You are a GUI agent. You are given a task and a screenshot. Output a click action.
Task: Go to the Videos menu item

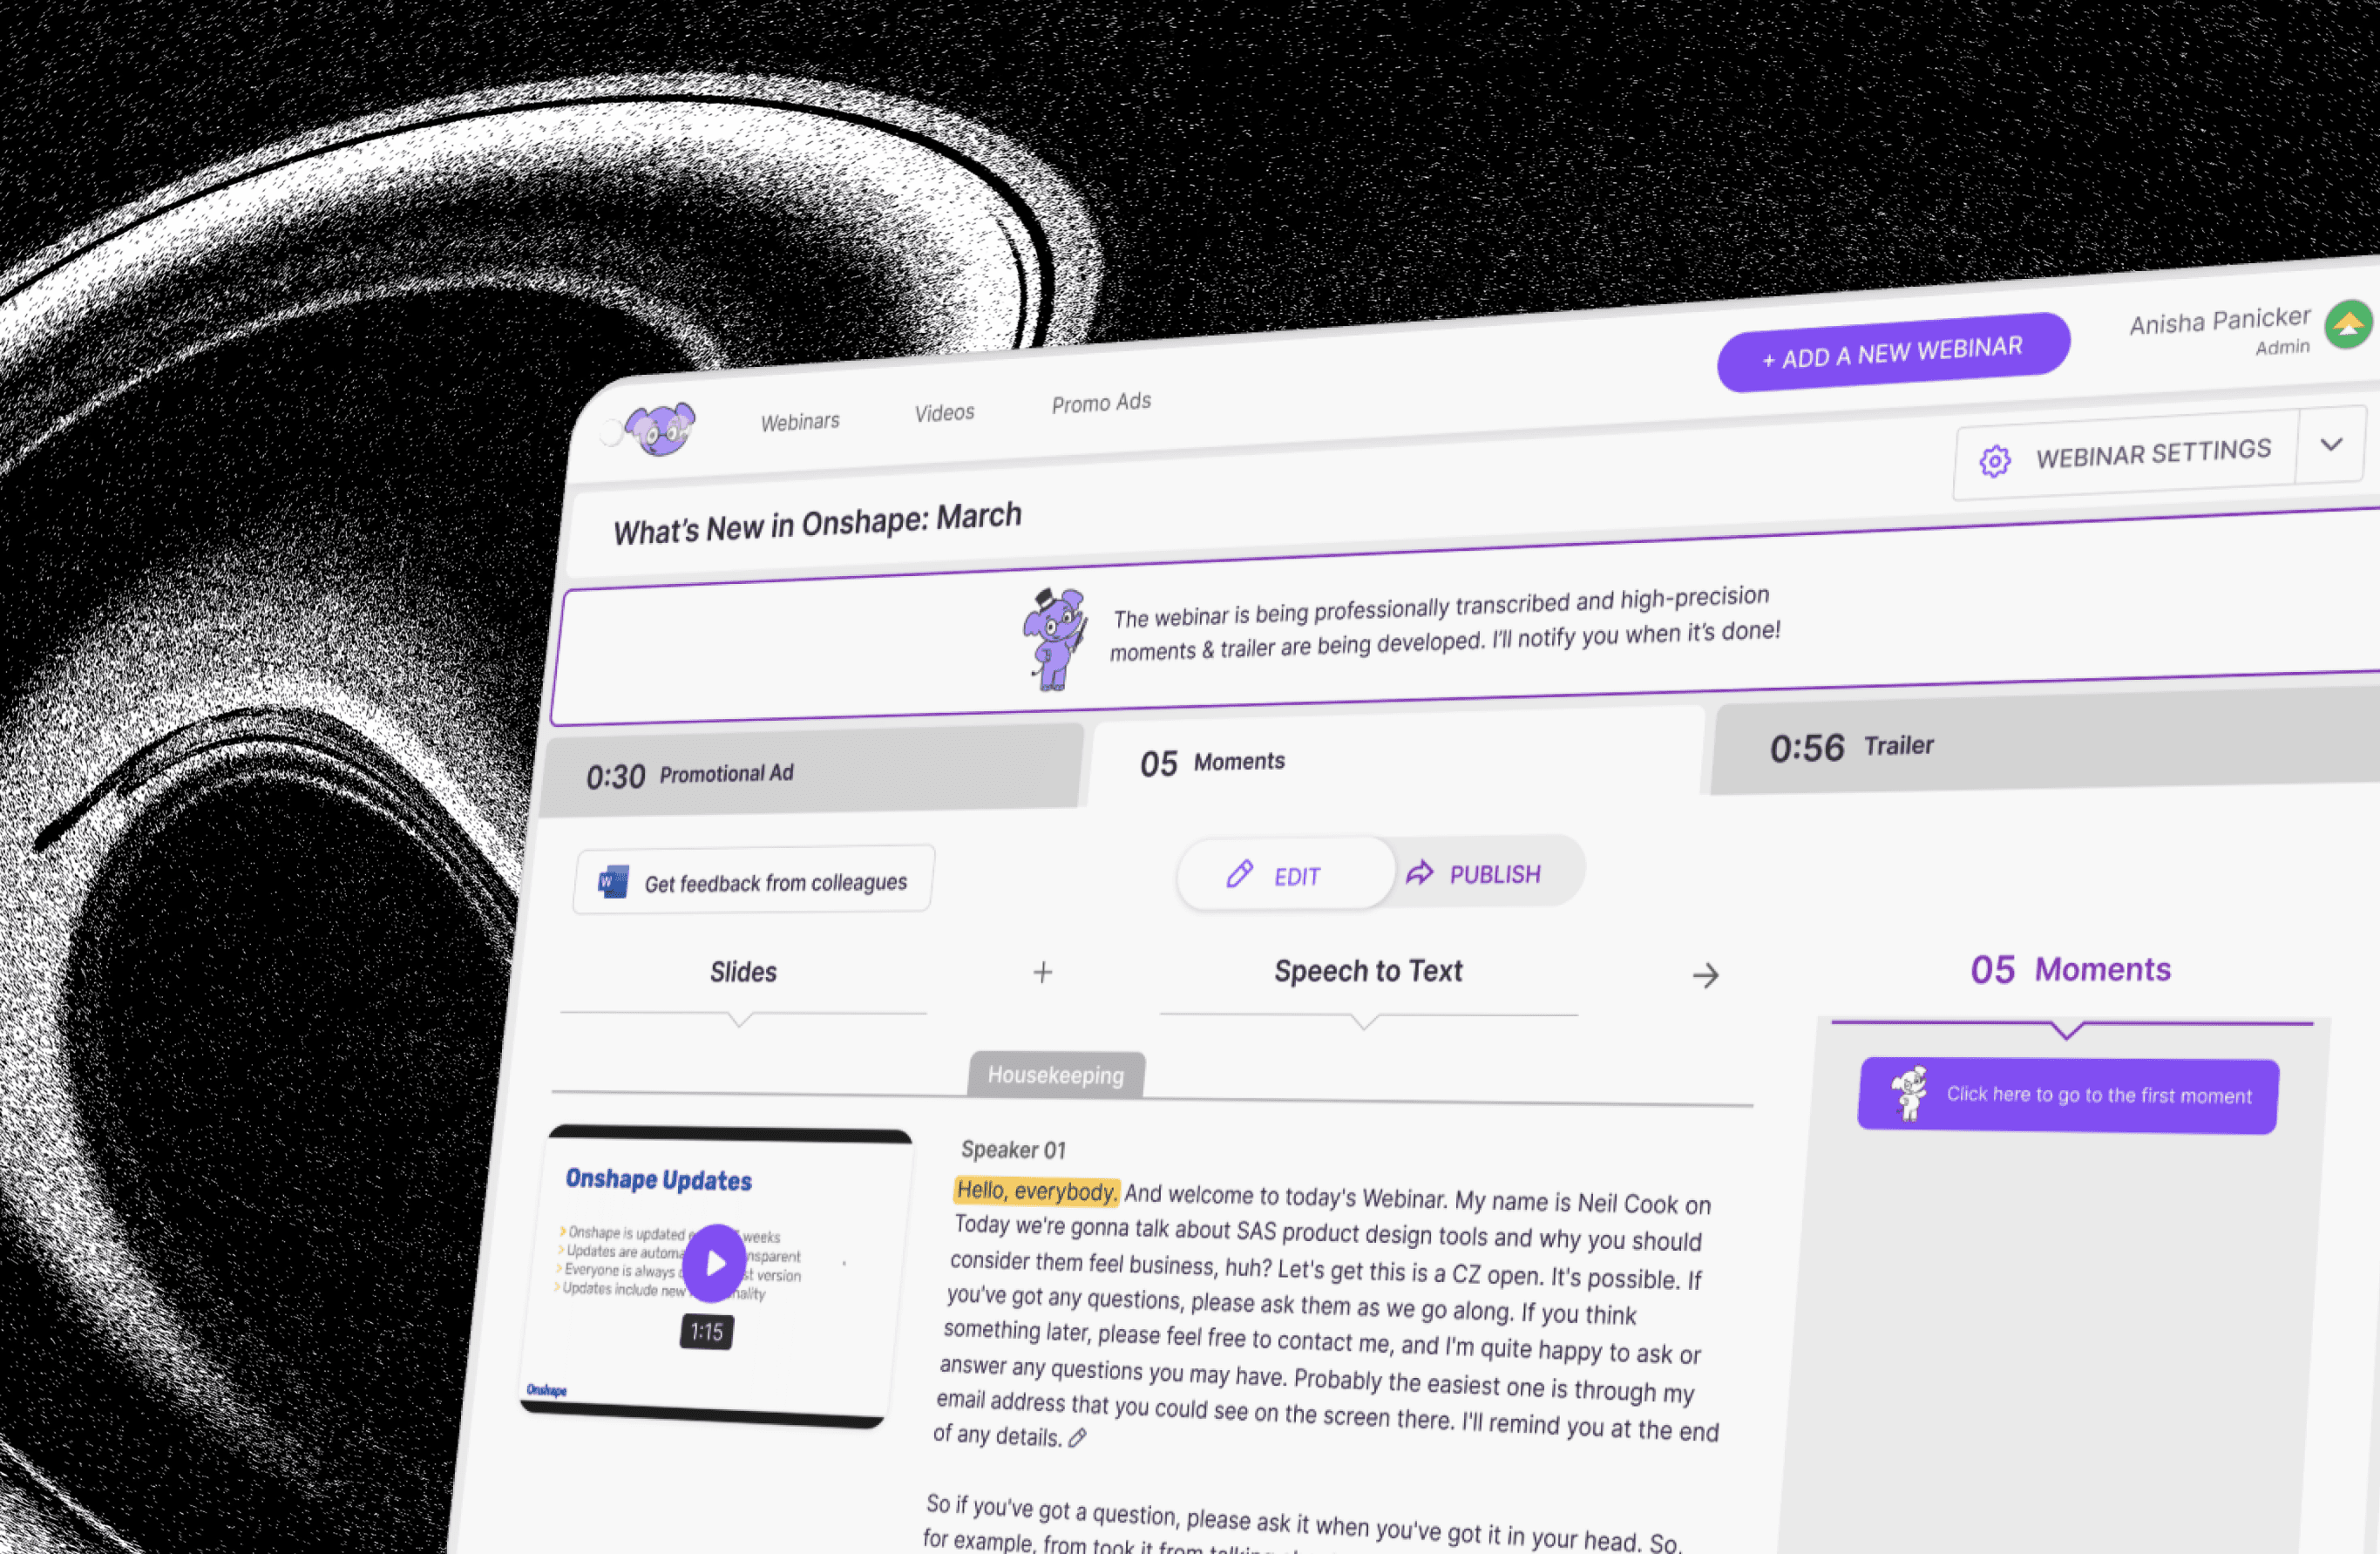(944, 412)
